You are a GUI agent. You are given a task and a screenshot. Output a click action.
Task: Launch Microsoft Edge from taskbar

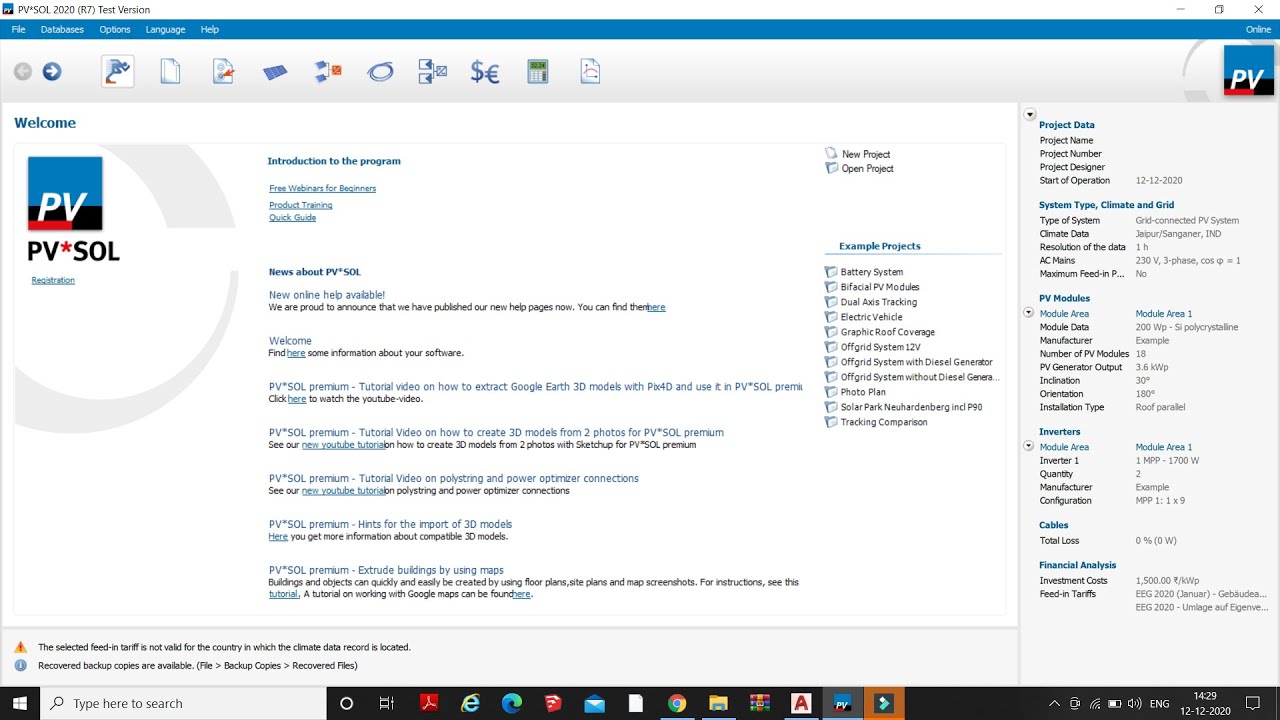tap(512, 703)
